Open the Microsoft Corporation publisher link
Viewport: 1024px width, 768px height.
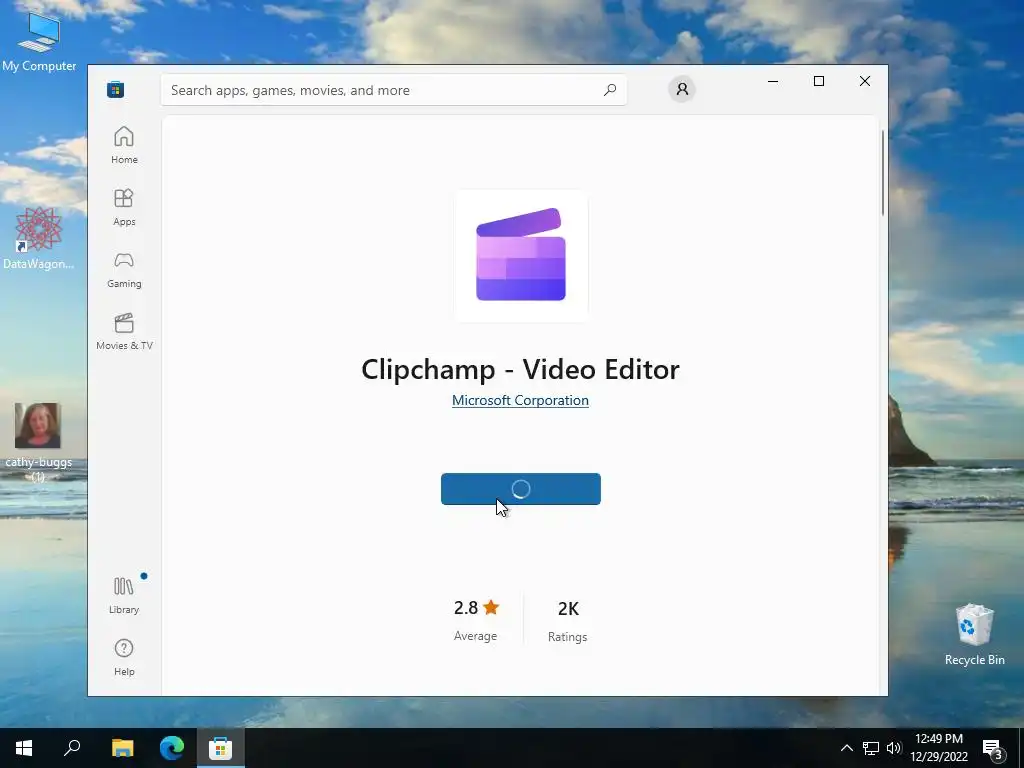tap(520, 400)
